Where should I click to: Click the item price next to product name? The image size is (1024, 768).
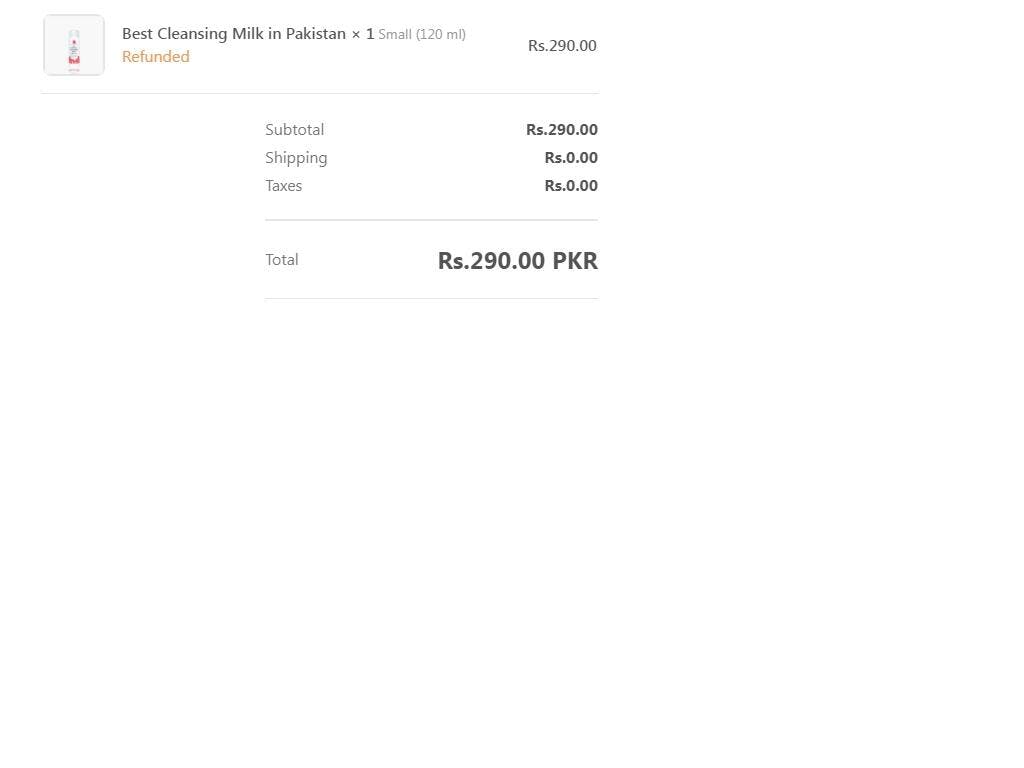coord(562,46)
